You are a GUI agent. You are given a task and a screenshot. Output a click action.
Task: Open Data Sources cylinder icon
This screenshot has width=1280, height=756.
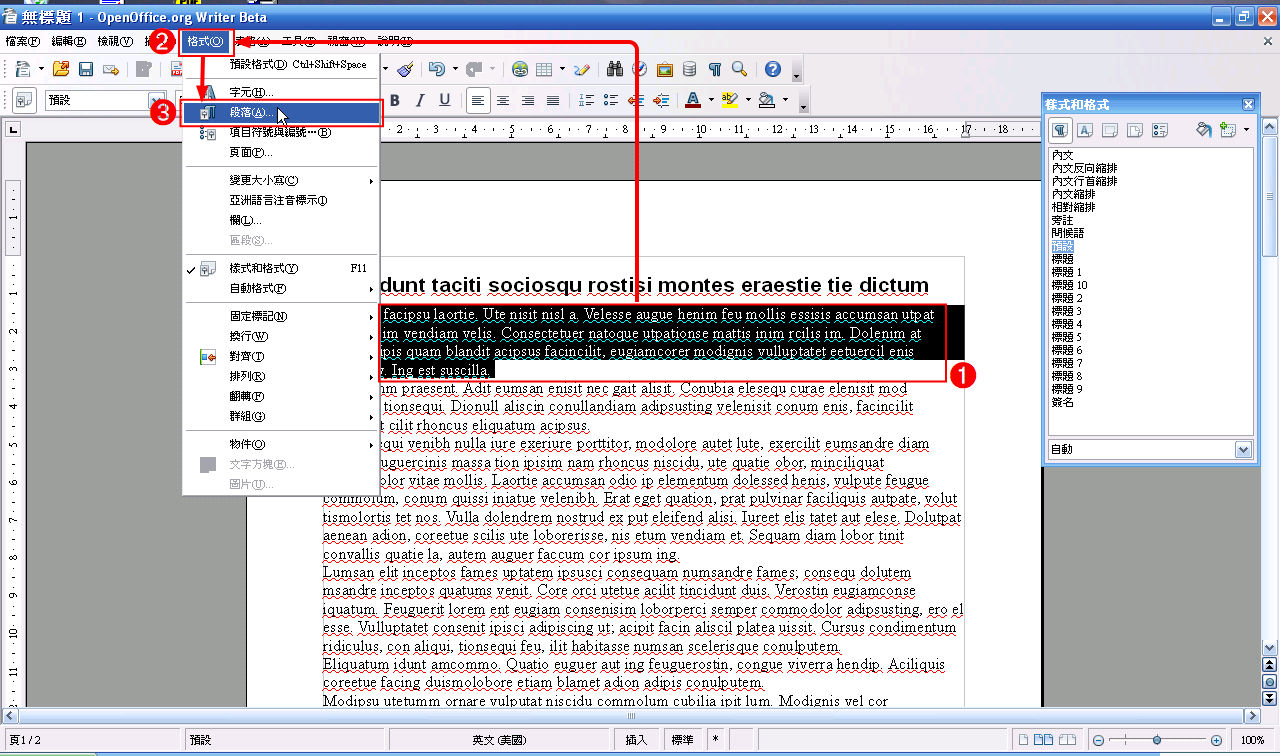coord(690,69)
